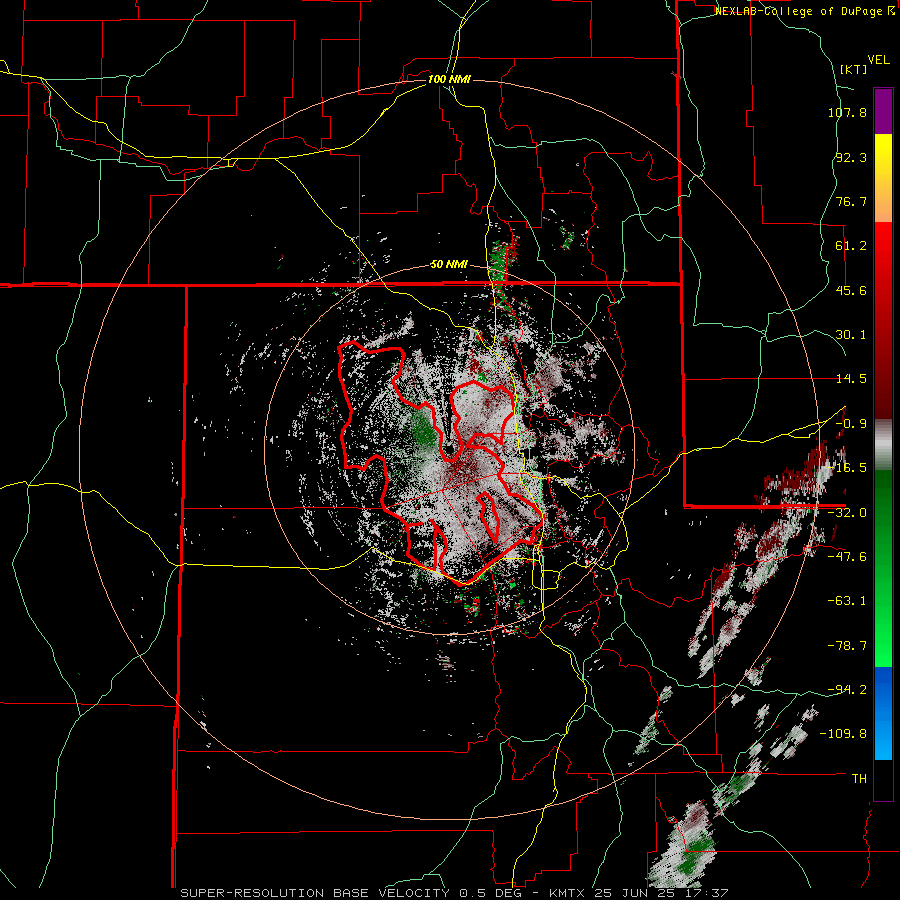Viewport: 900px width, 900px height.
Task: Click the 61.2 velocity scale value
Action: click(851, 246)
